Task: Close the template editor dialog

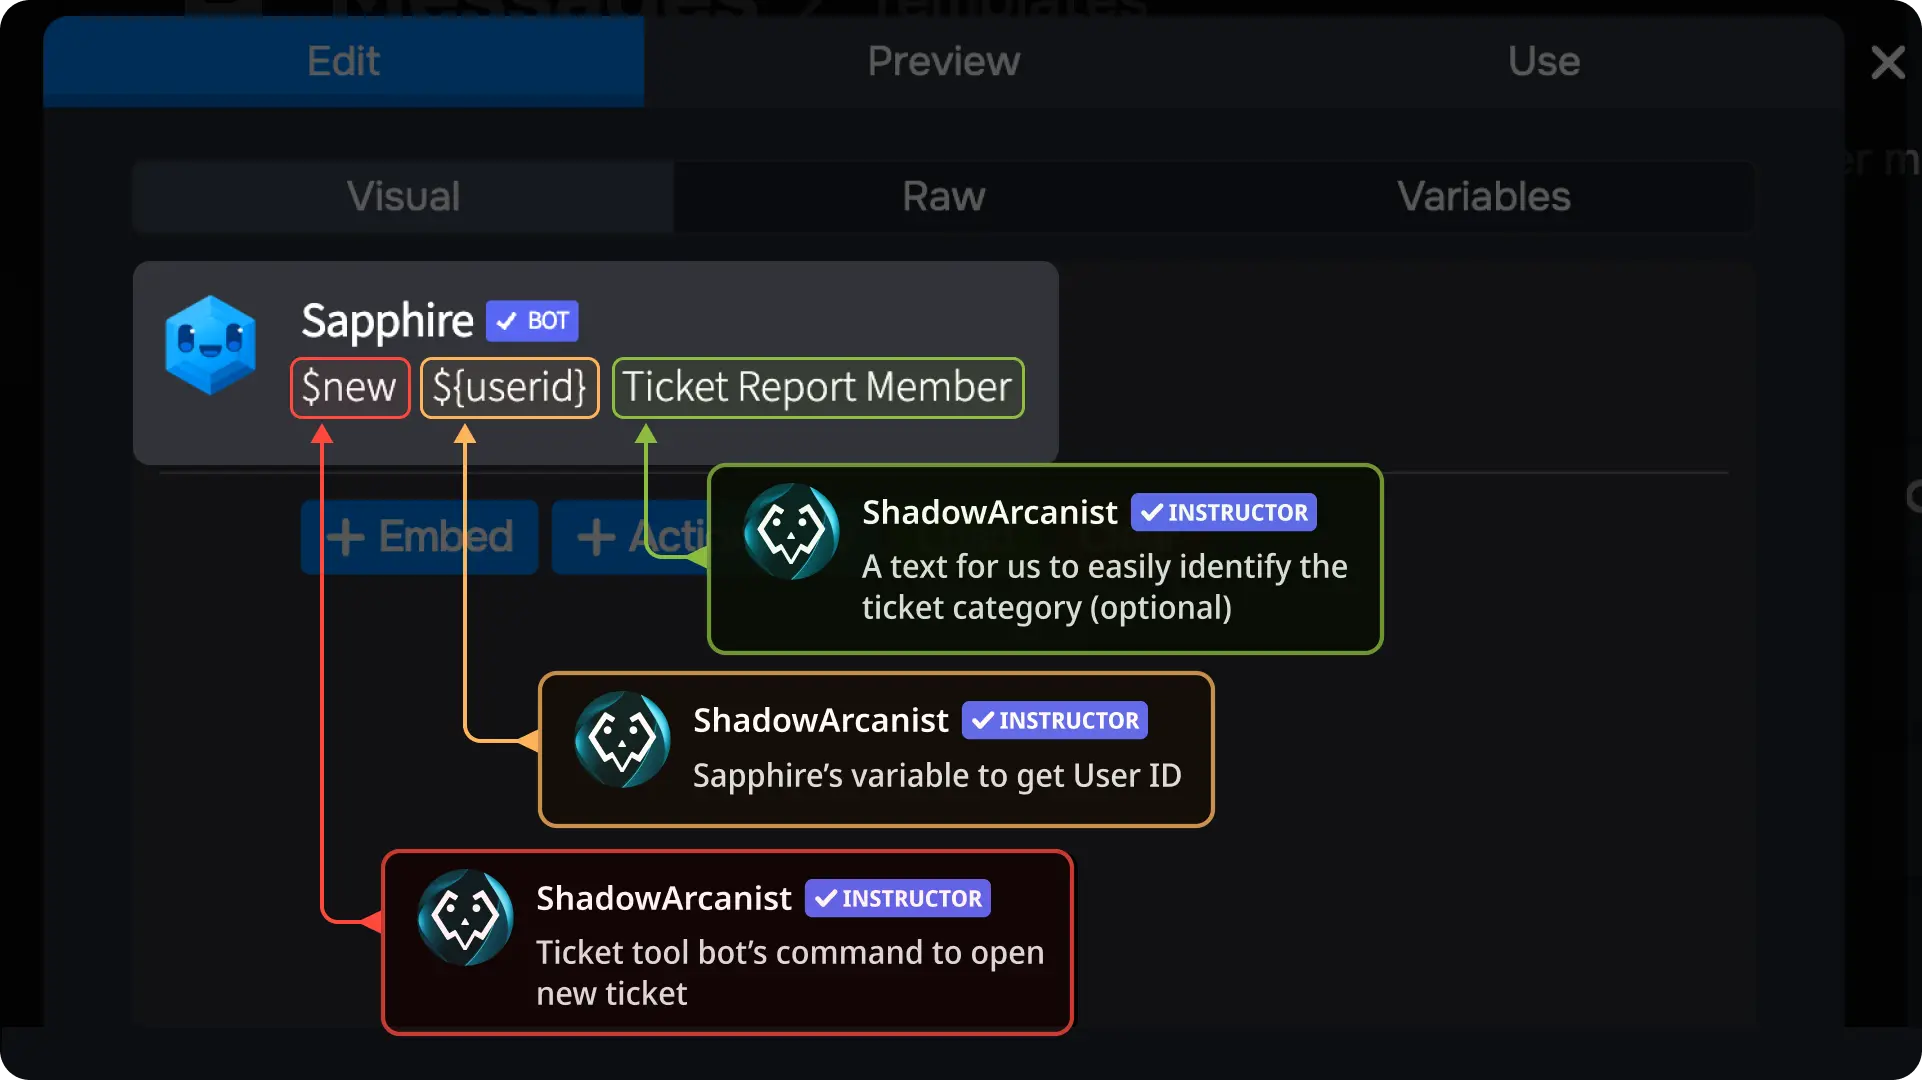Action: [1887, 63]
